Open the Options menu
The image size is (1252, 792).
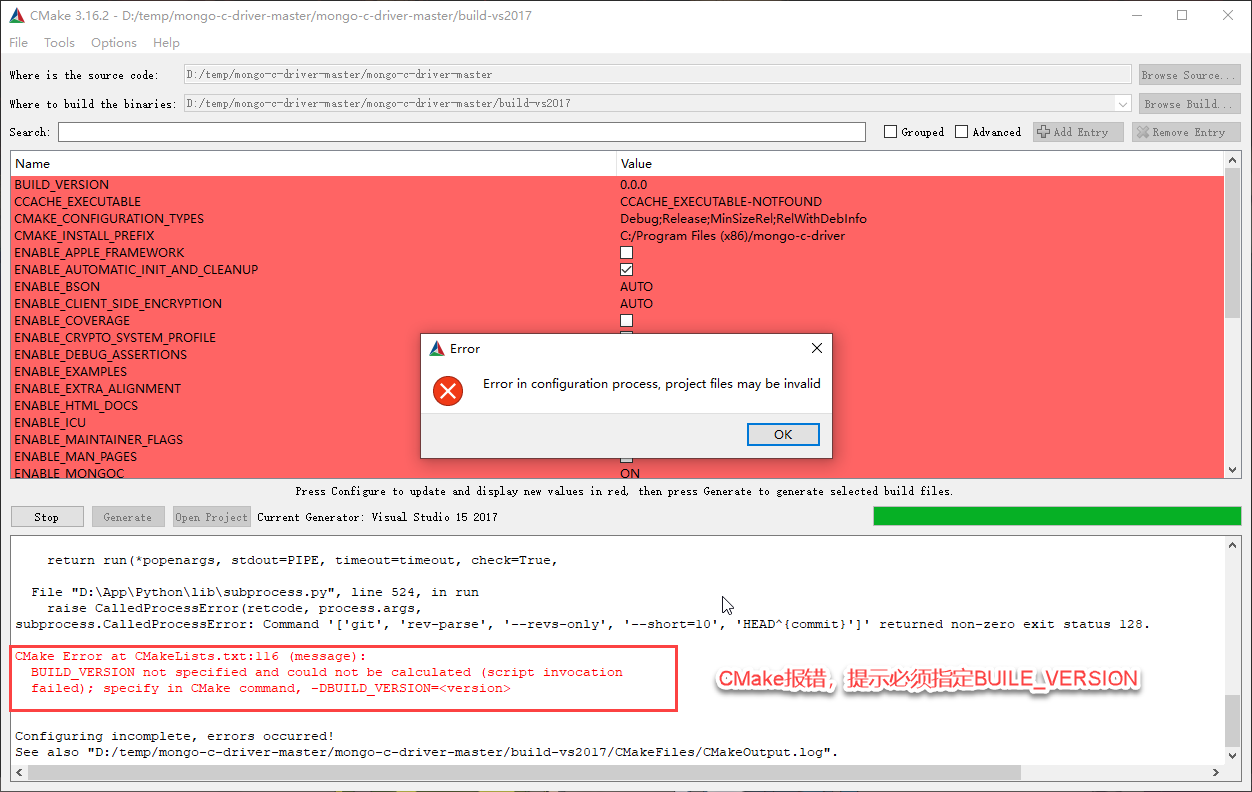tap(114, 43)
